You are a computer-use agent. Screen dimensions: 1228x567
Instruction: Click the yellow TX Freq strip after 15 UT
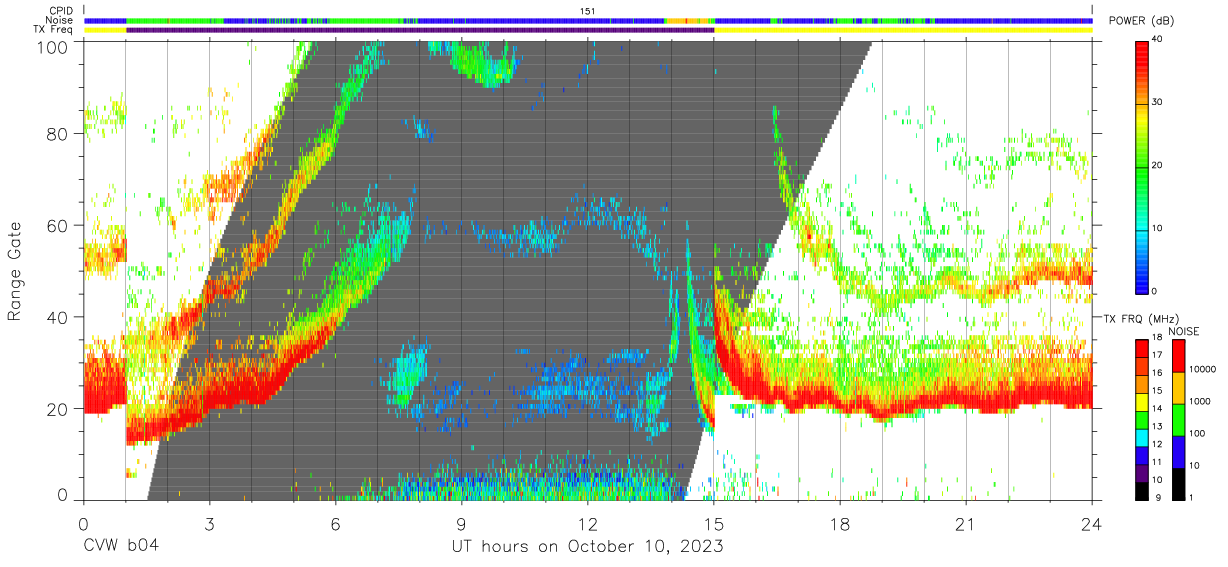tap(903, 30)
